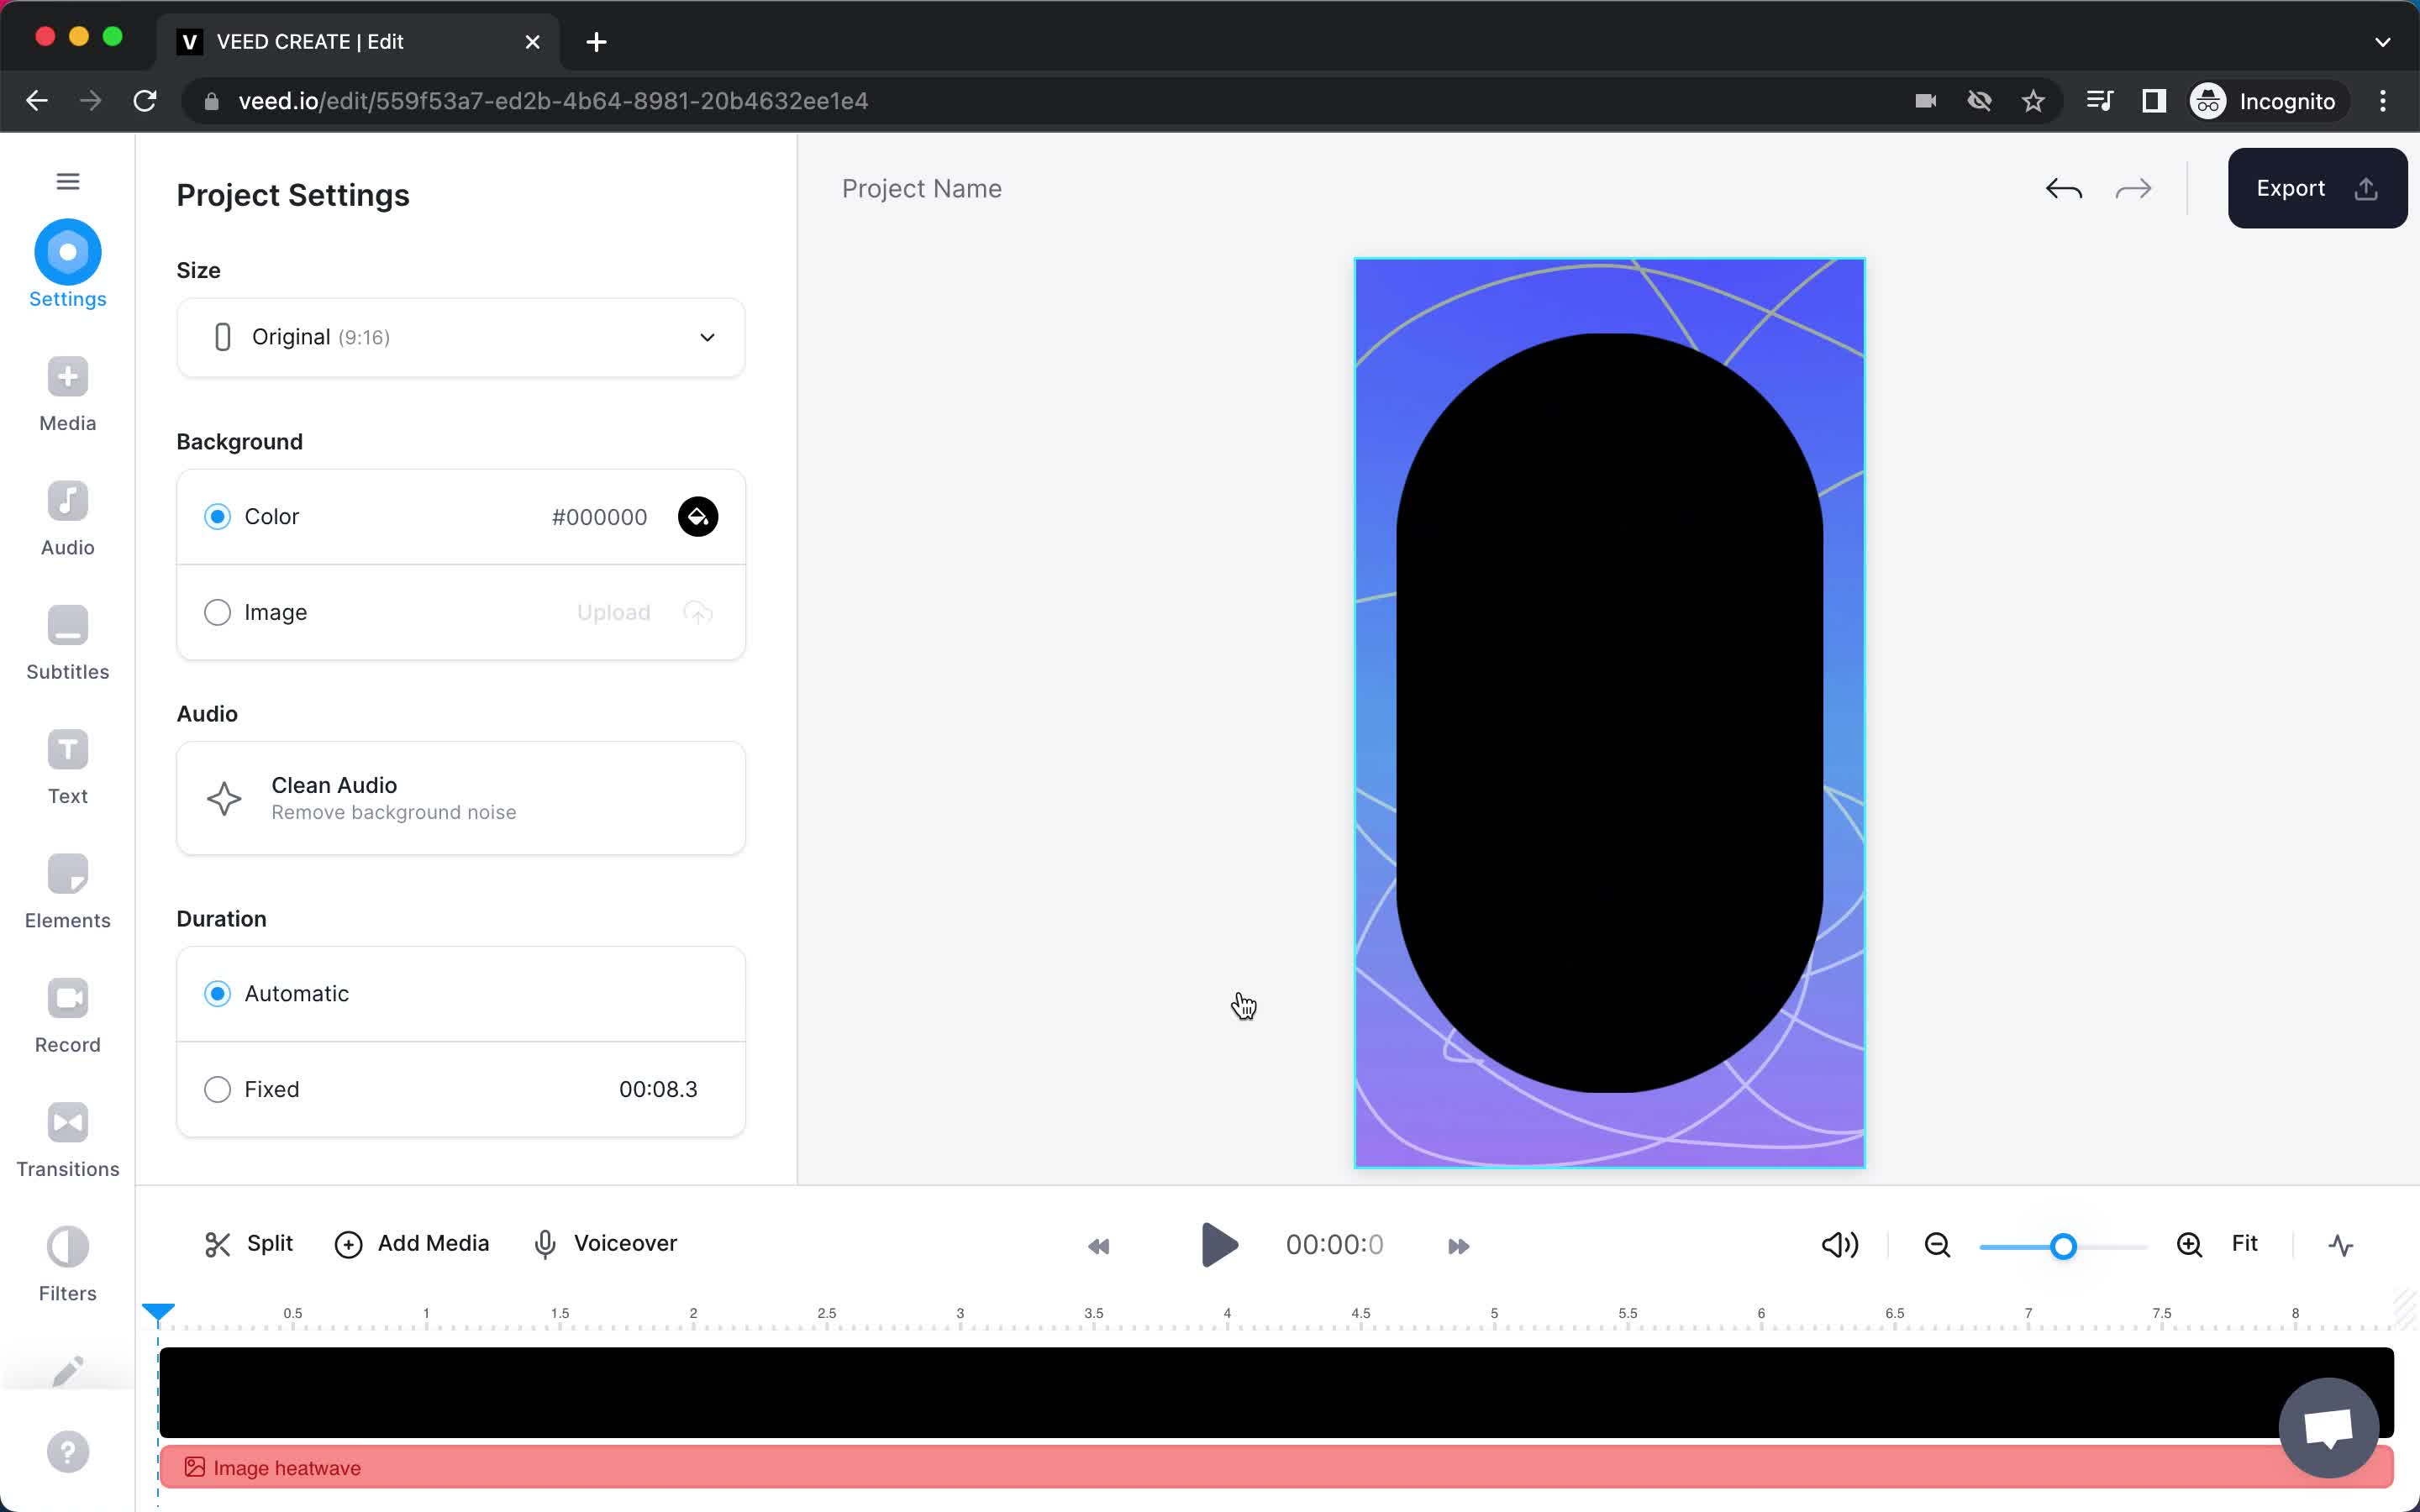Select the Color background radio button
This screenshot has width=2420, height=1512.
point(217,516)
